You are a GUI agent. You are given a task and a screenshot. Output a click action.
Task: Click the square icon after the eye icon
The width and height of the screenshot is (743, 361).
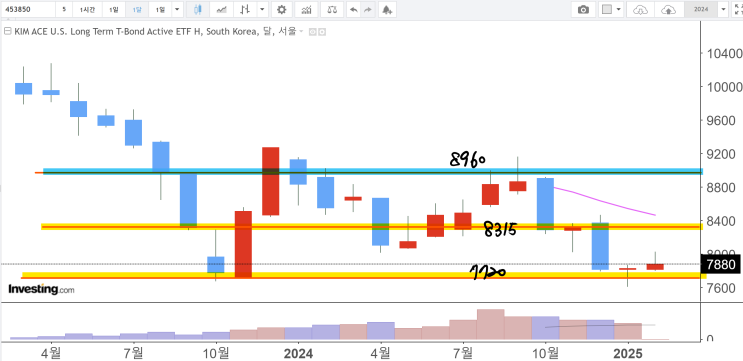pyautogui.click(x=322, y=32)
